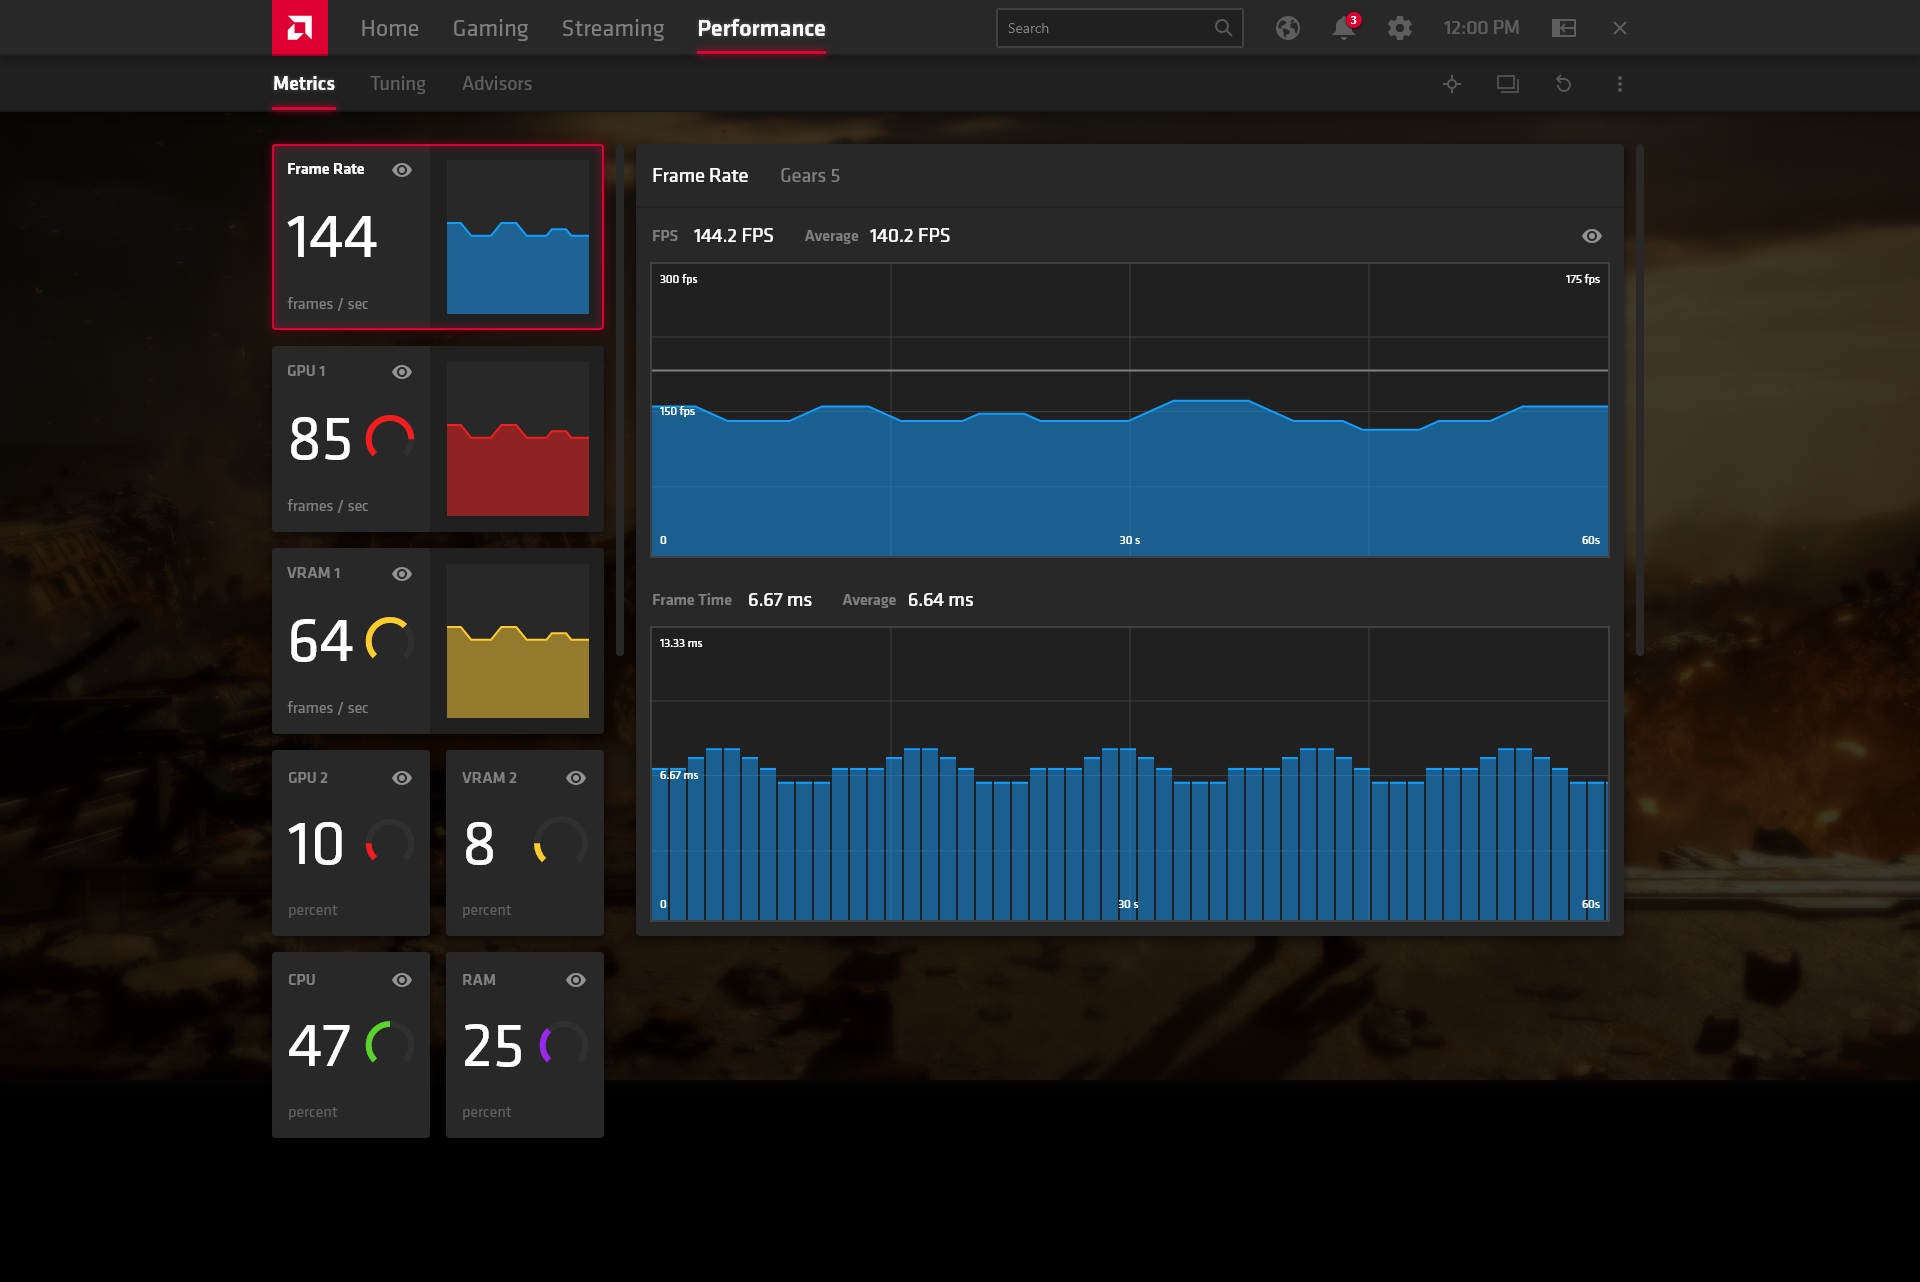Switch to the Tuning tab
Image resolution: width=1920 pixels, height=1282 pixels.
(397, 83)
